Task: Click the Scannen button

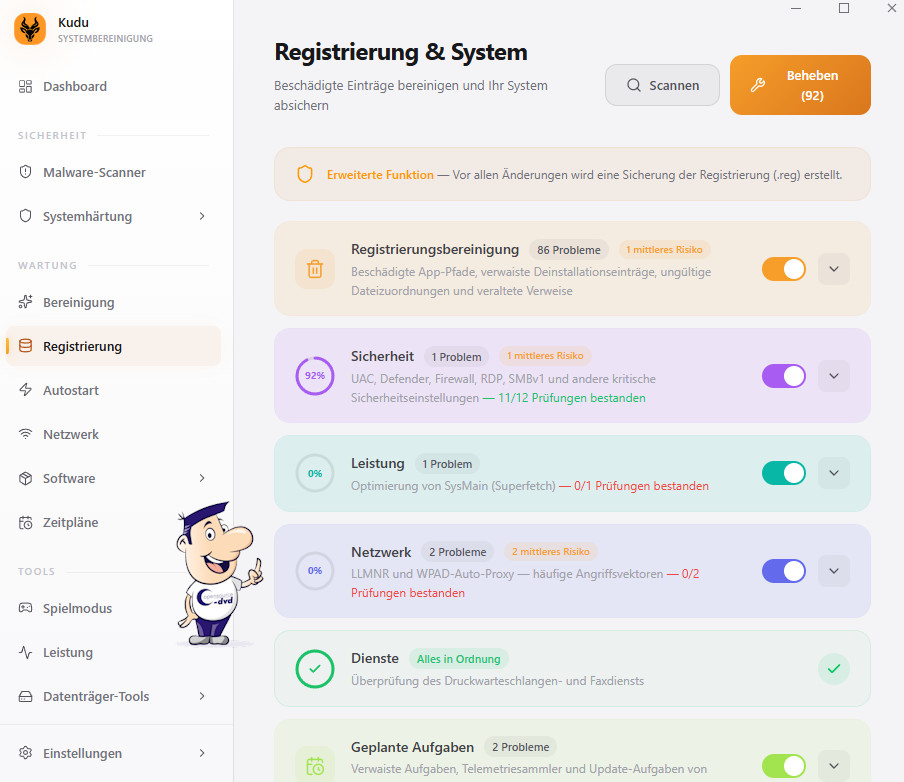Action: point(662,85)
